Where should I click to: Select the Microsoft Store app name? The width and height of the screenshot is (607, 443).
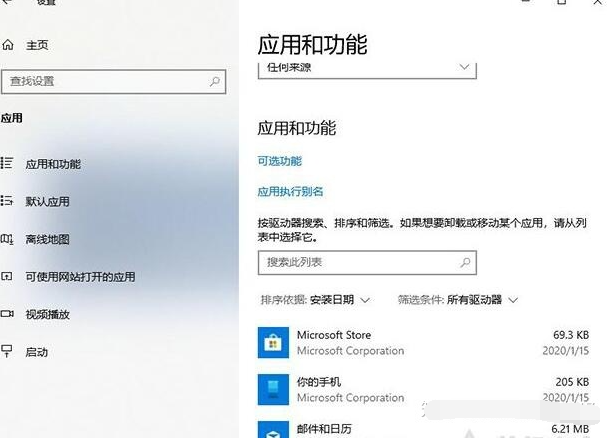coord(334,335)
